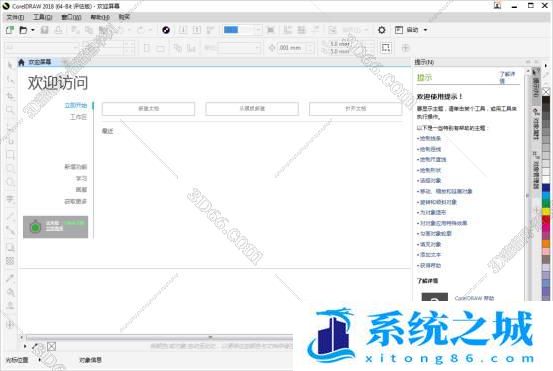
Task: Click the dashed-rectangle treat-as-filled icon
Action: pyautogui.click(x=386, y=48)
